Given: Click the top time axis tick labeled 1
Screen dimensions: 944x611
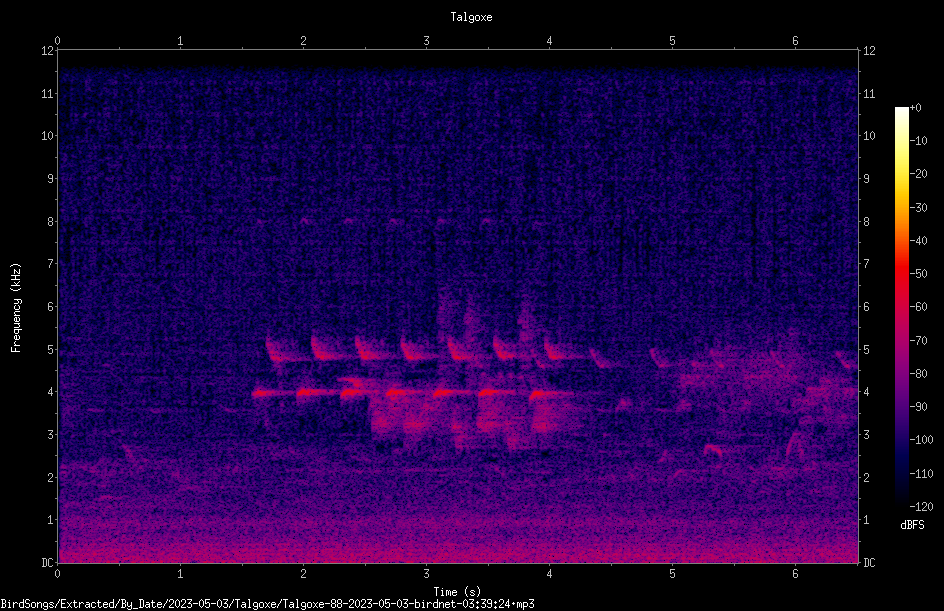Looking at the screenshot, I should 180,41.
